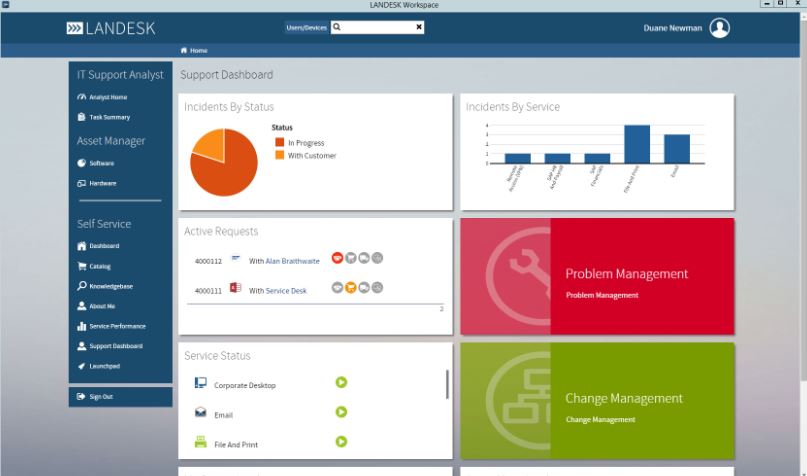Click the Duane Newman user name
This screenshot has height=476, width=807.
click(673, 28)
